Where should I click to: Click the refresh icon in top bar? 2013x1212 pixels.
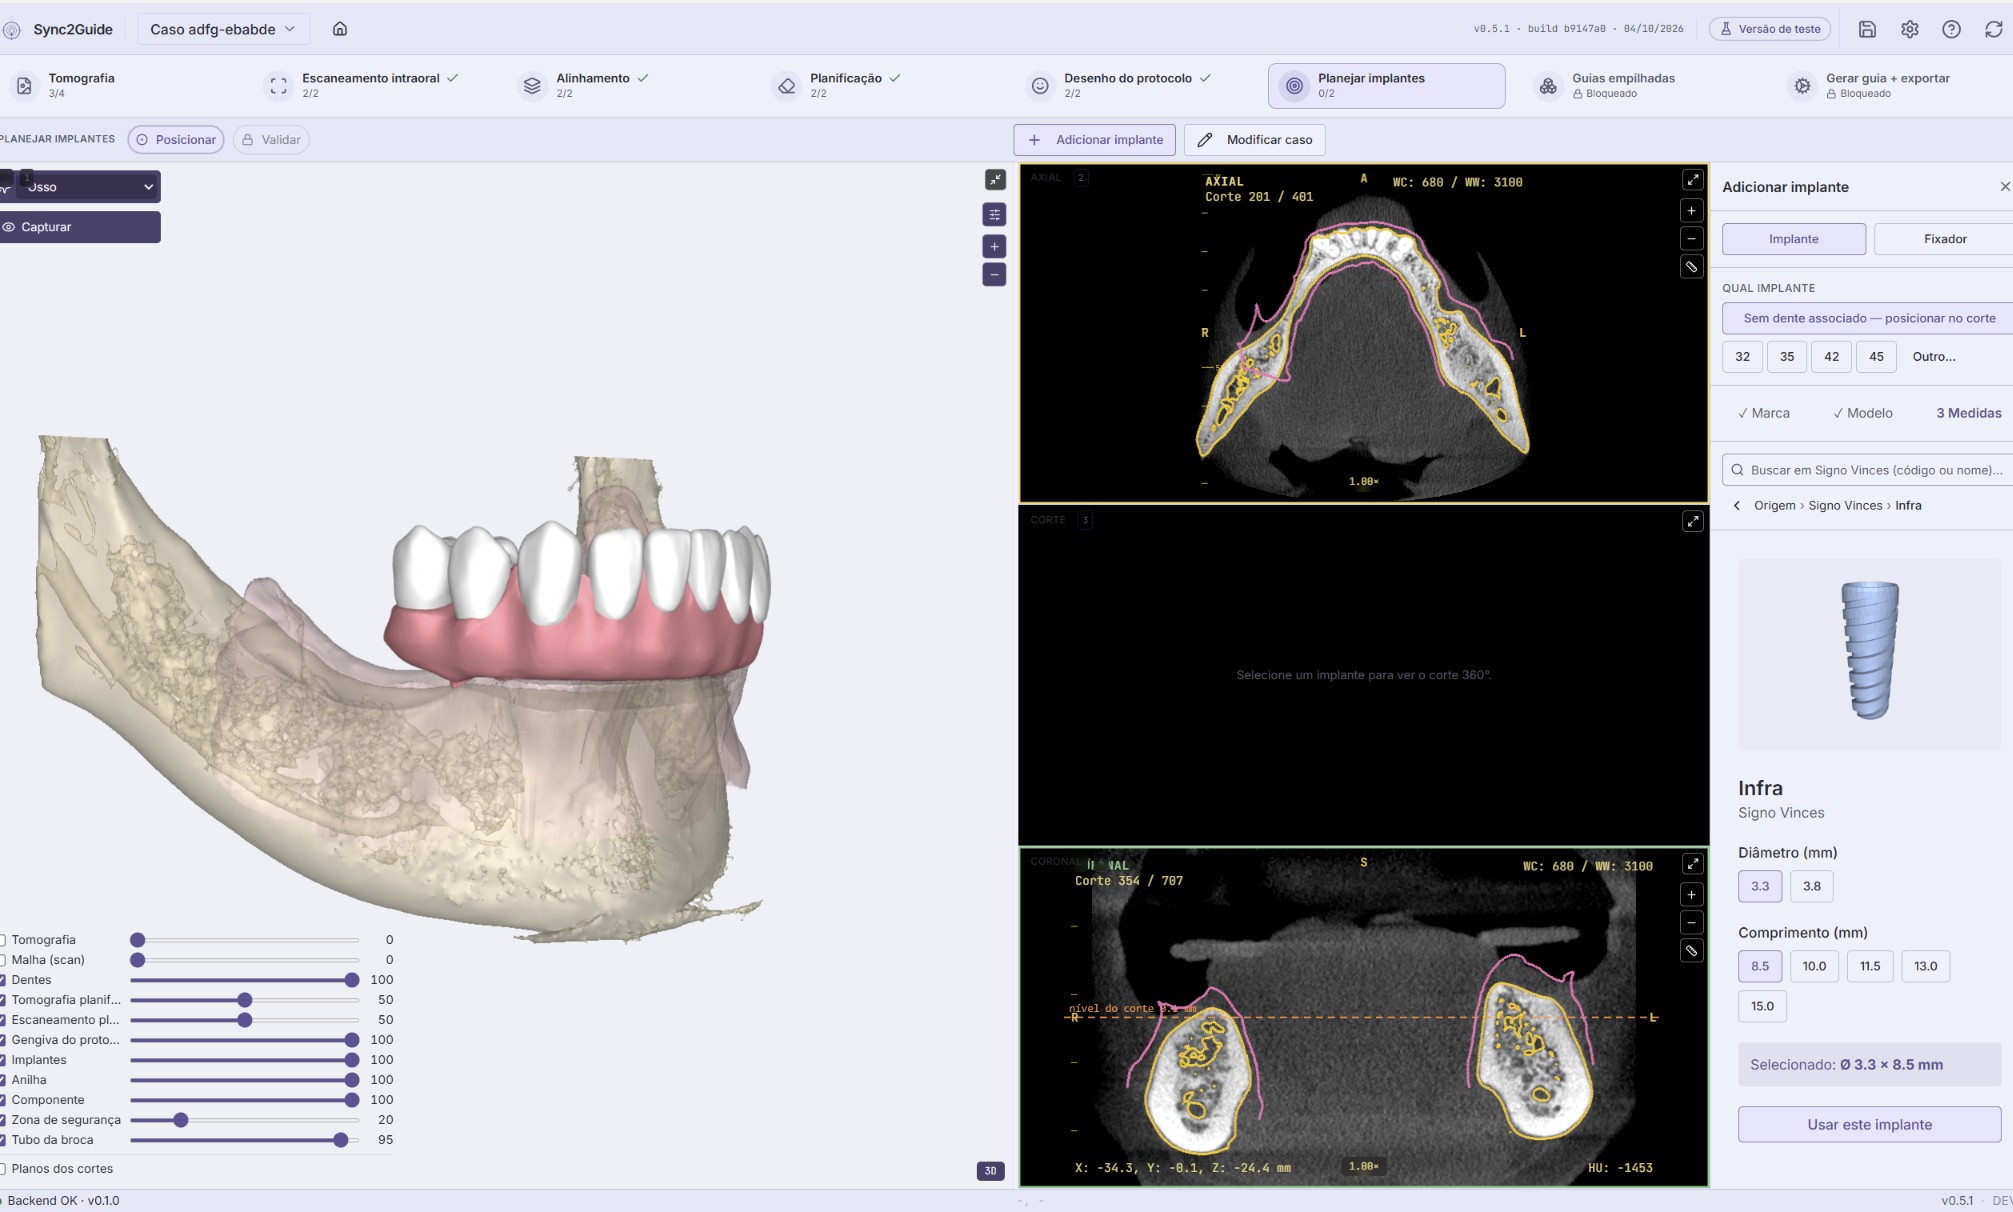(1993, 29)
